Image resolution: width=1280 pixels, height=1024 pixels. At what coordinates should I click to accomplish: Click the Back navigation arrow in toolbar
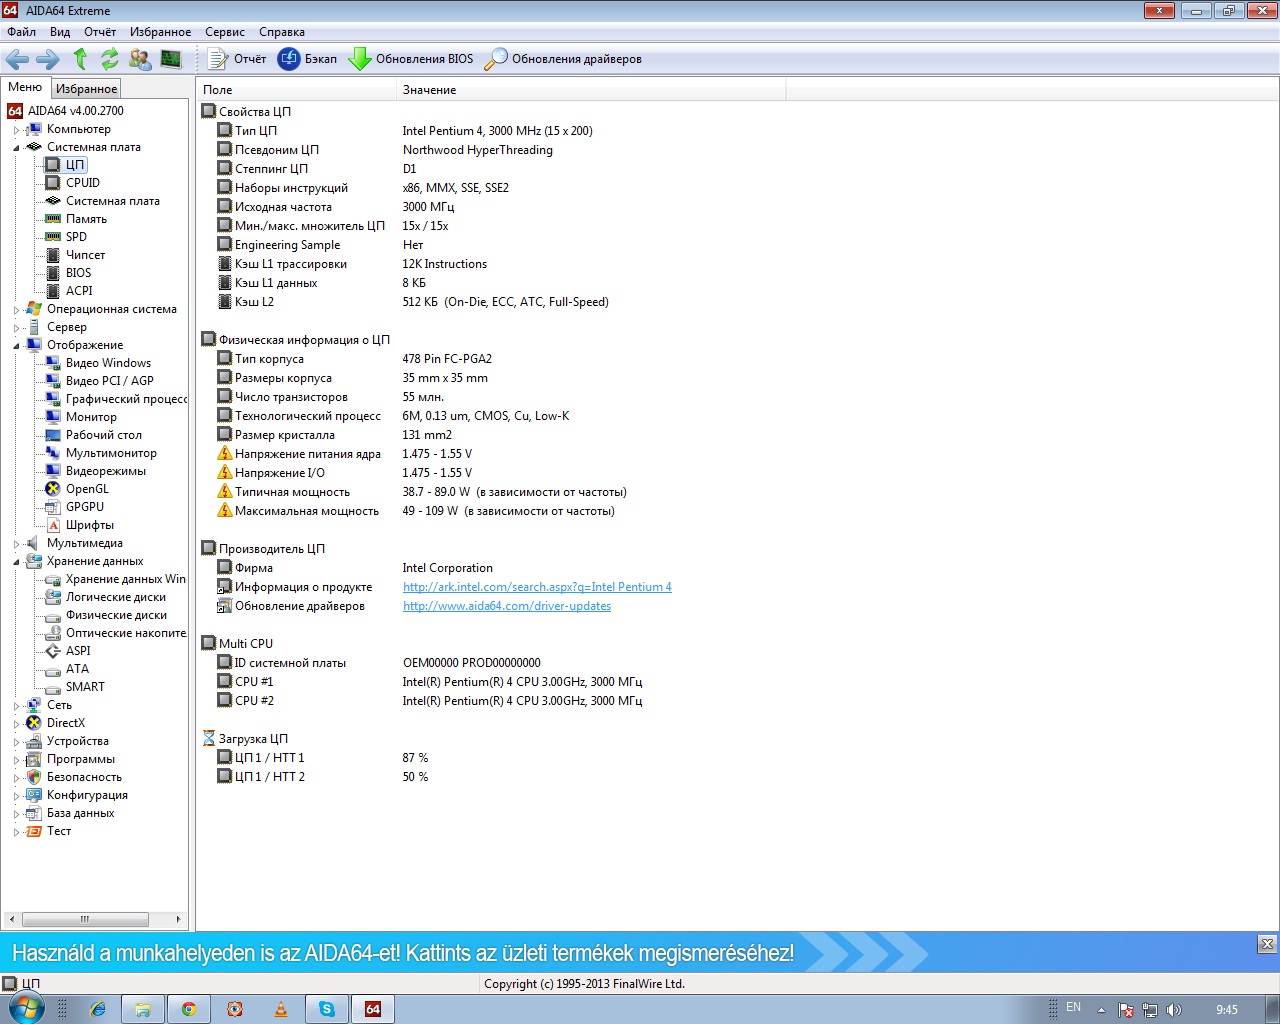17,59
